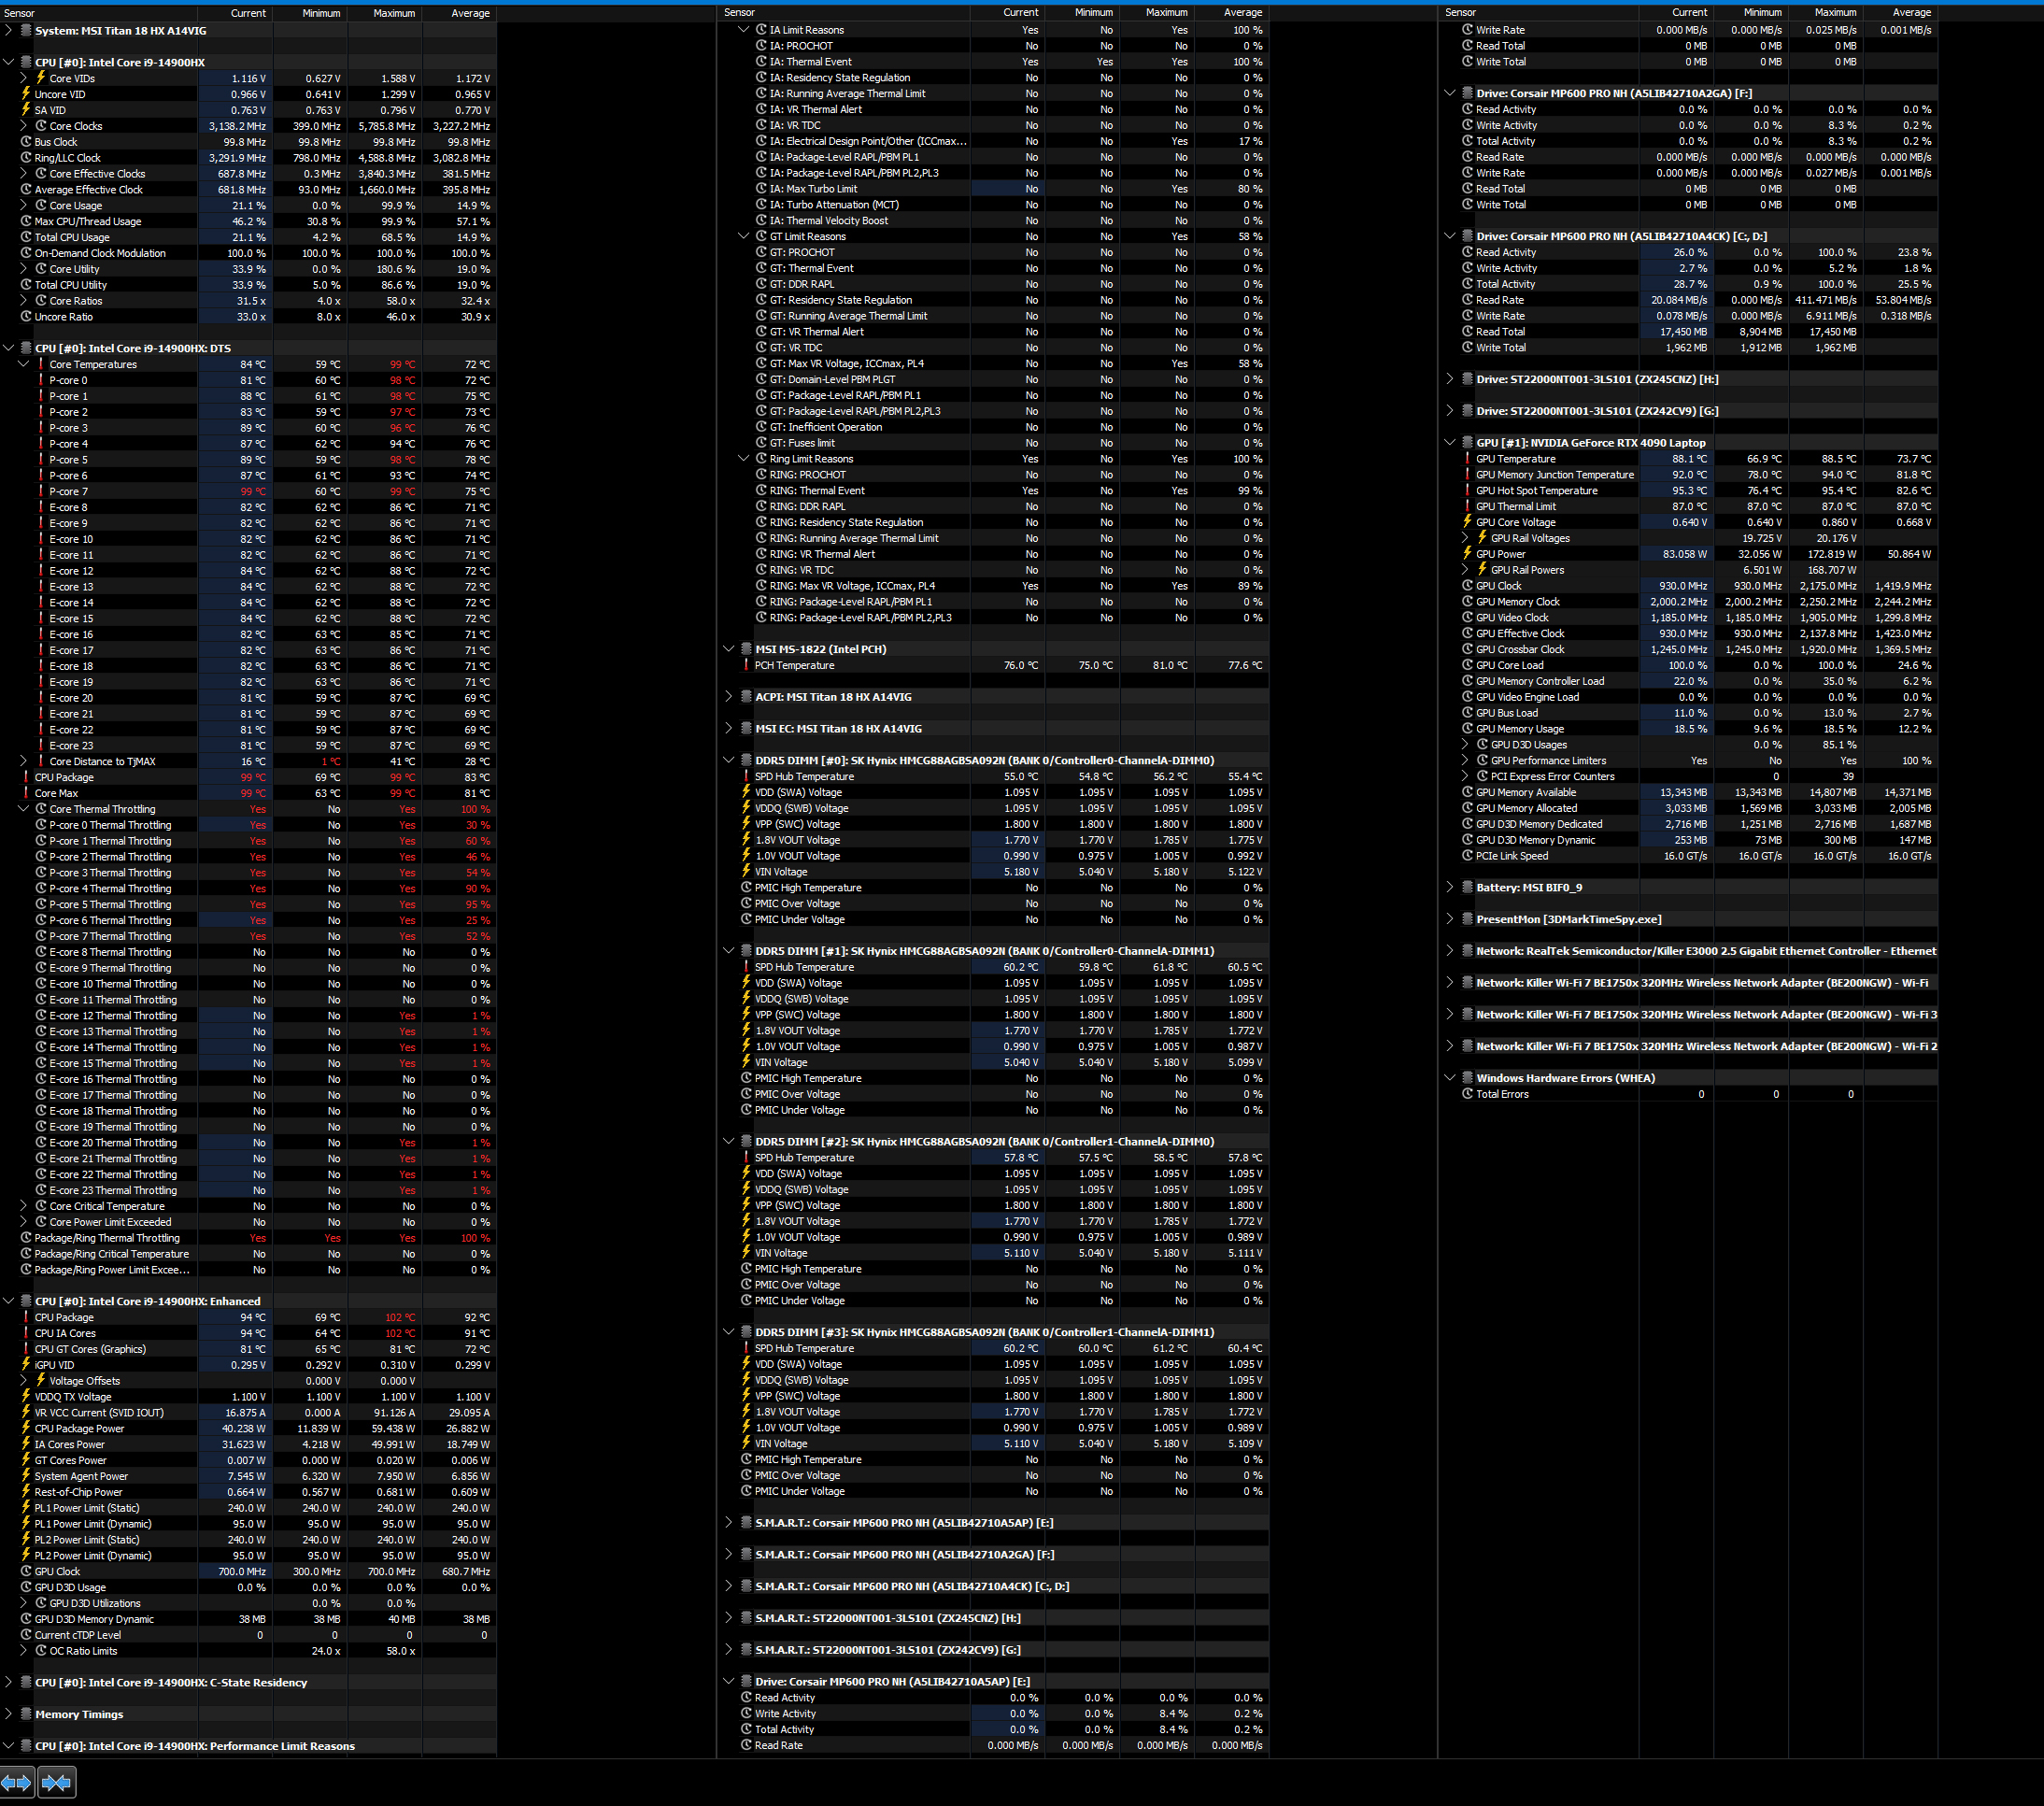
Task: Expand Drive ST22000NT001 (ZX245CNZ) [H:]
Action: pos(1450,379)
